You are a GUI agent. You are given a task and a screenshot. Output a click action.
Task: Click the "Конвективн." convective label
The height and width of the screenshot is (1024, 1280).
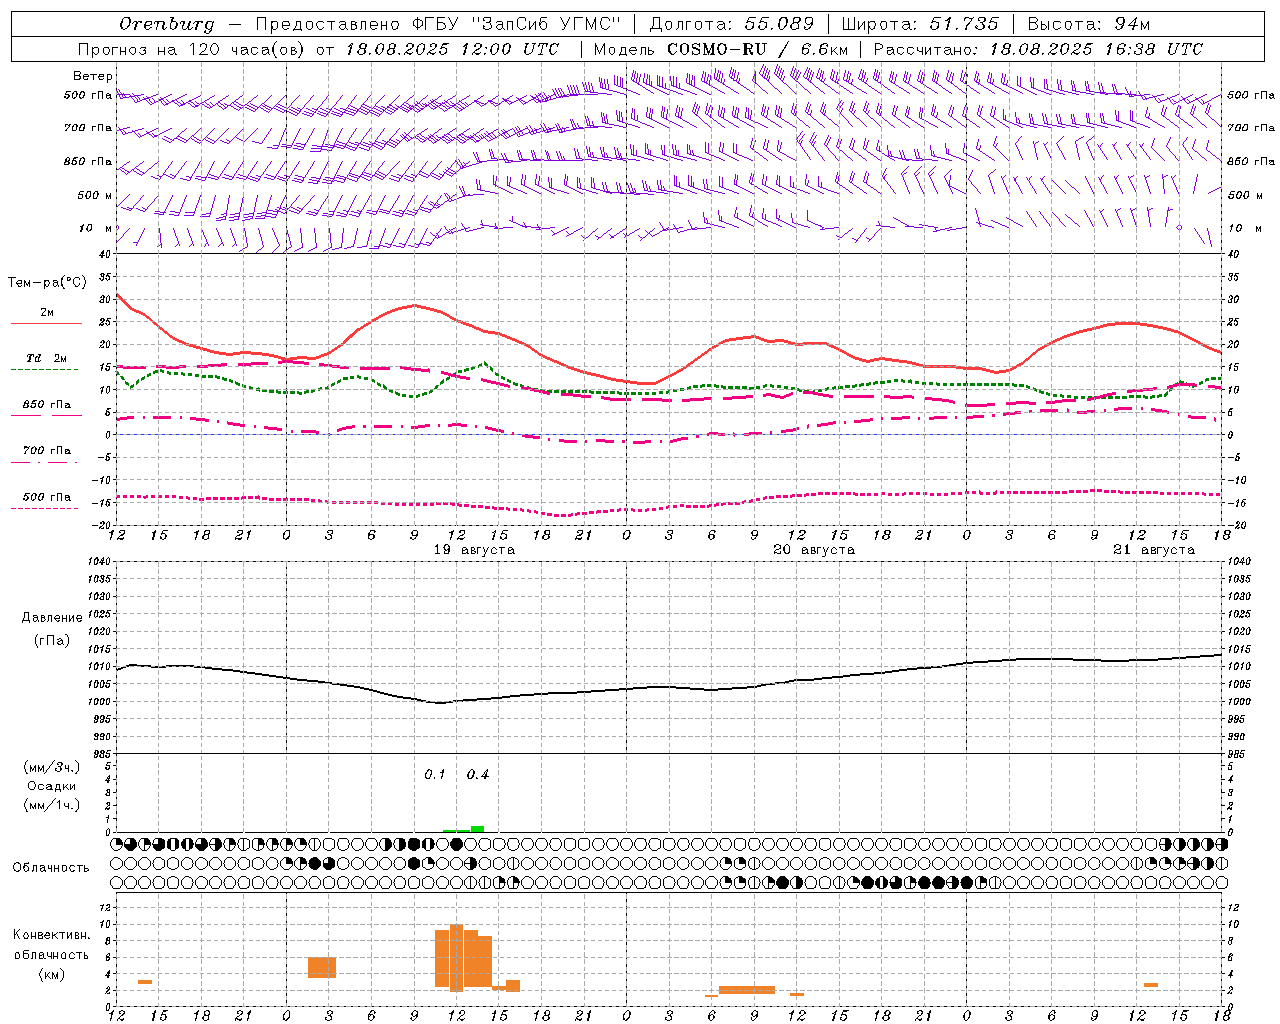click(52, 935)
